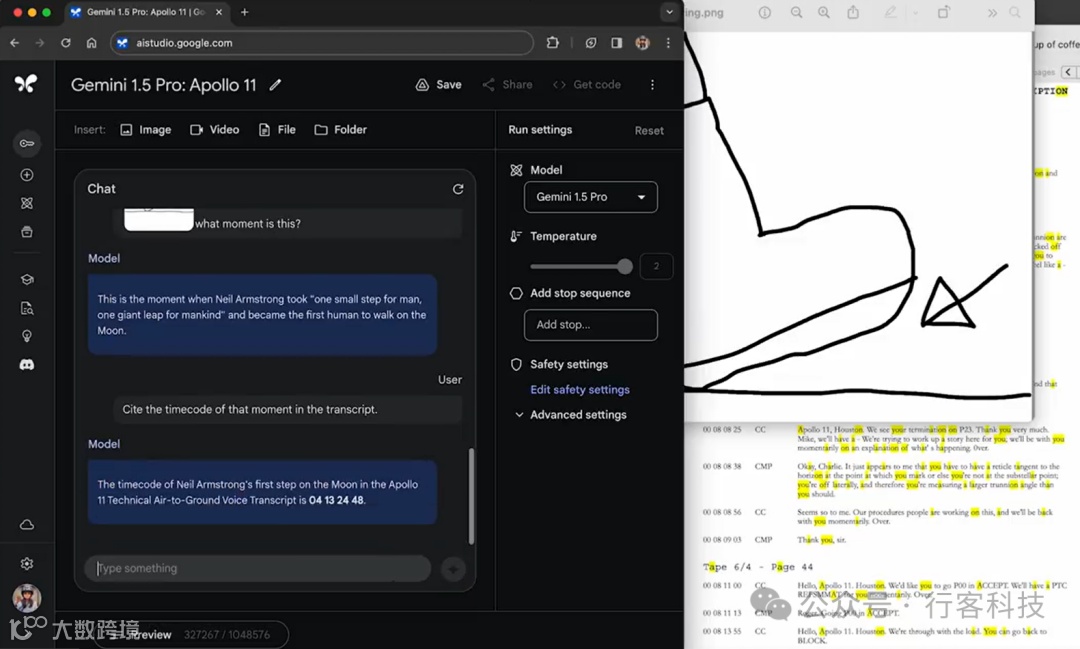The image size is (1080, 649).
Task: Open the settings gear in sidebar
Action: (27, 564)
